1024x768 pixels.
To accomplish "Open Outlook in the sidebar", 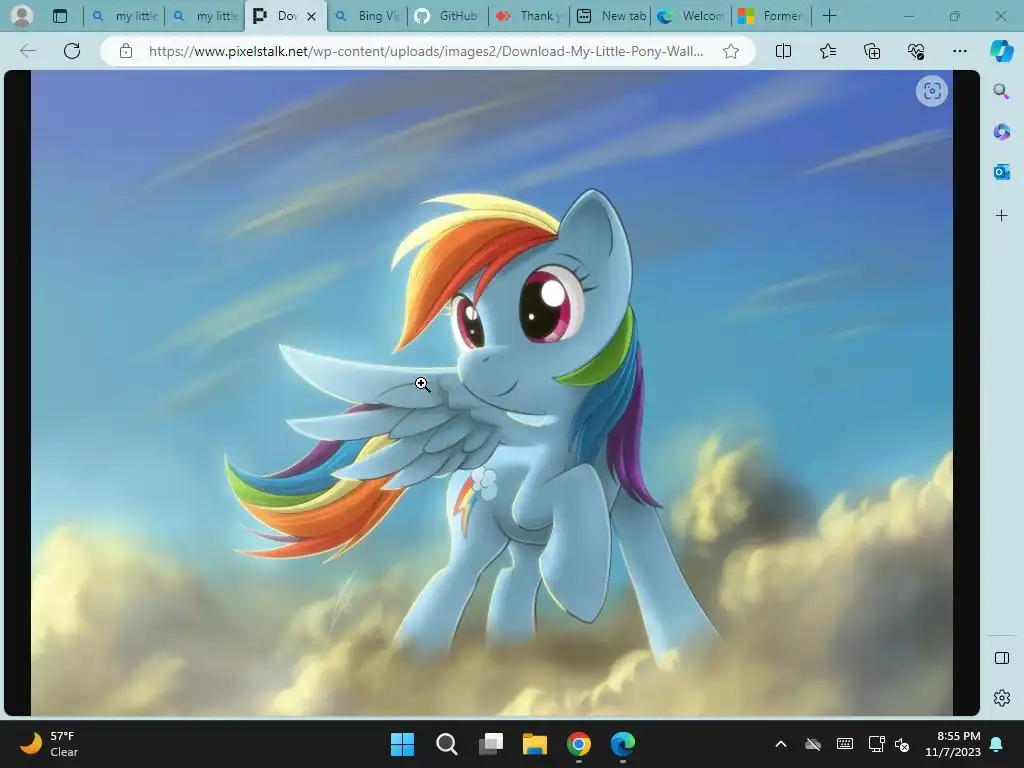I will coord(1001,172).
